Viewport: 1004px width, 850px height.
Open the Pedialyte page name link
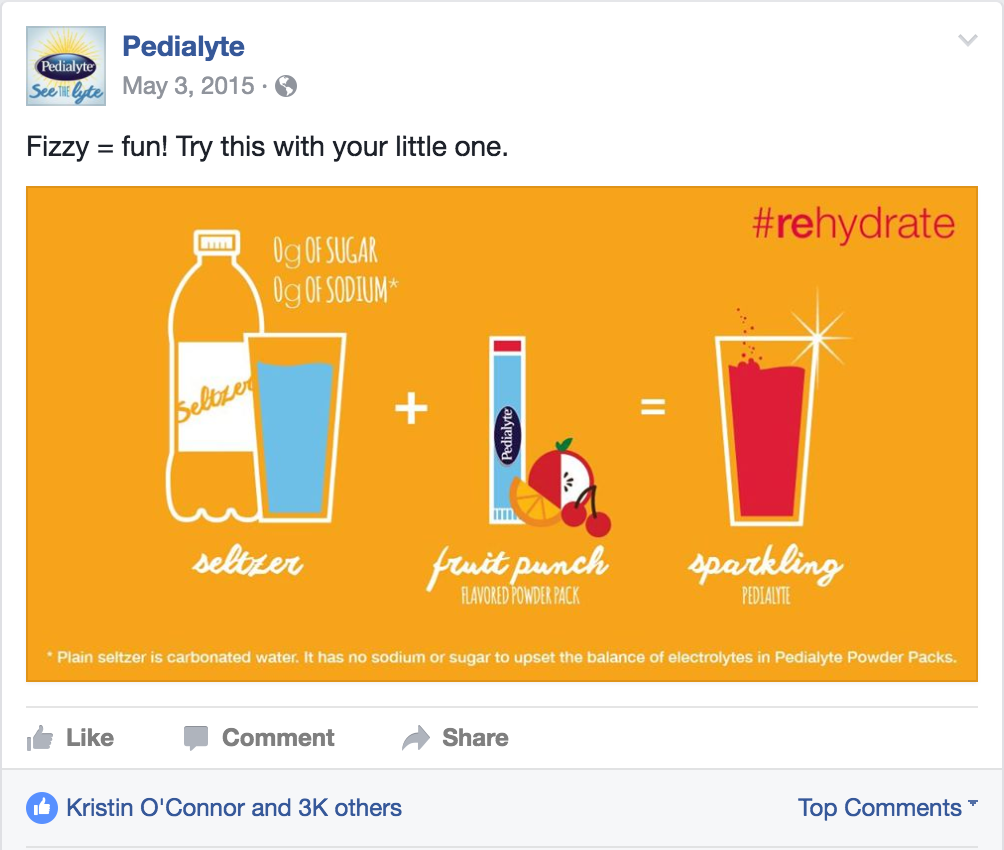[x=183, y=47]
